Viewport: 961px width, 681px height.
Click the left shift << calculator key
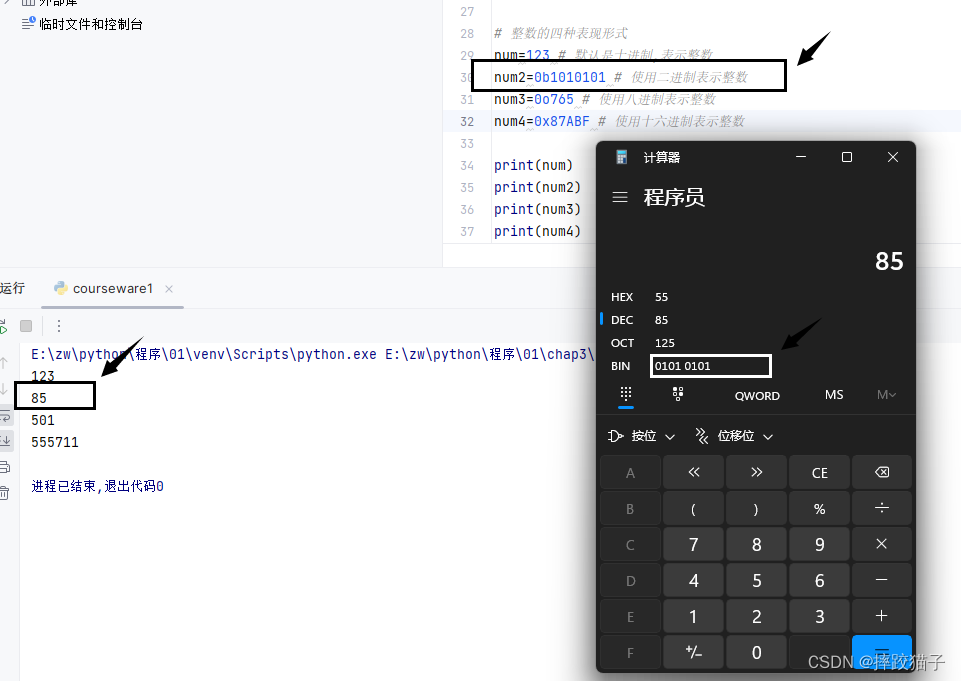[694, 473]
